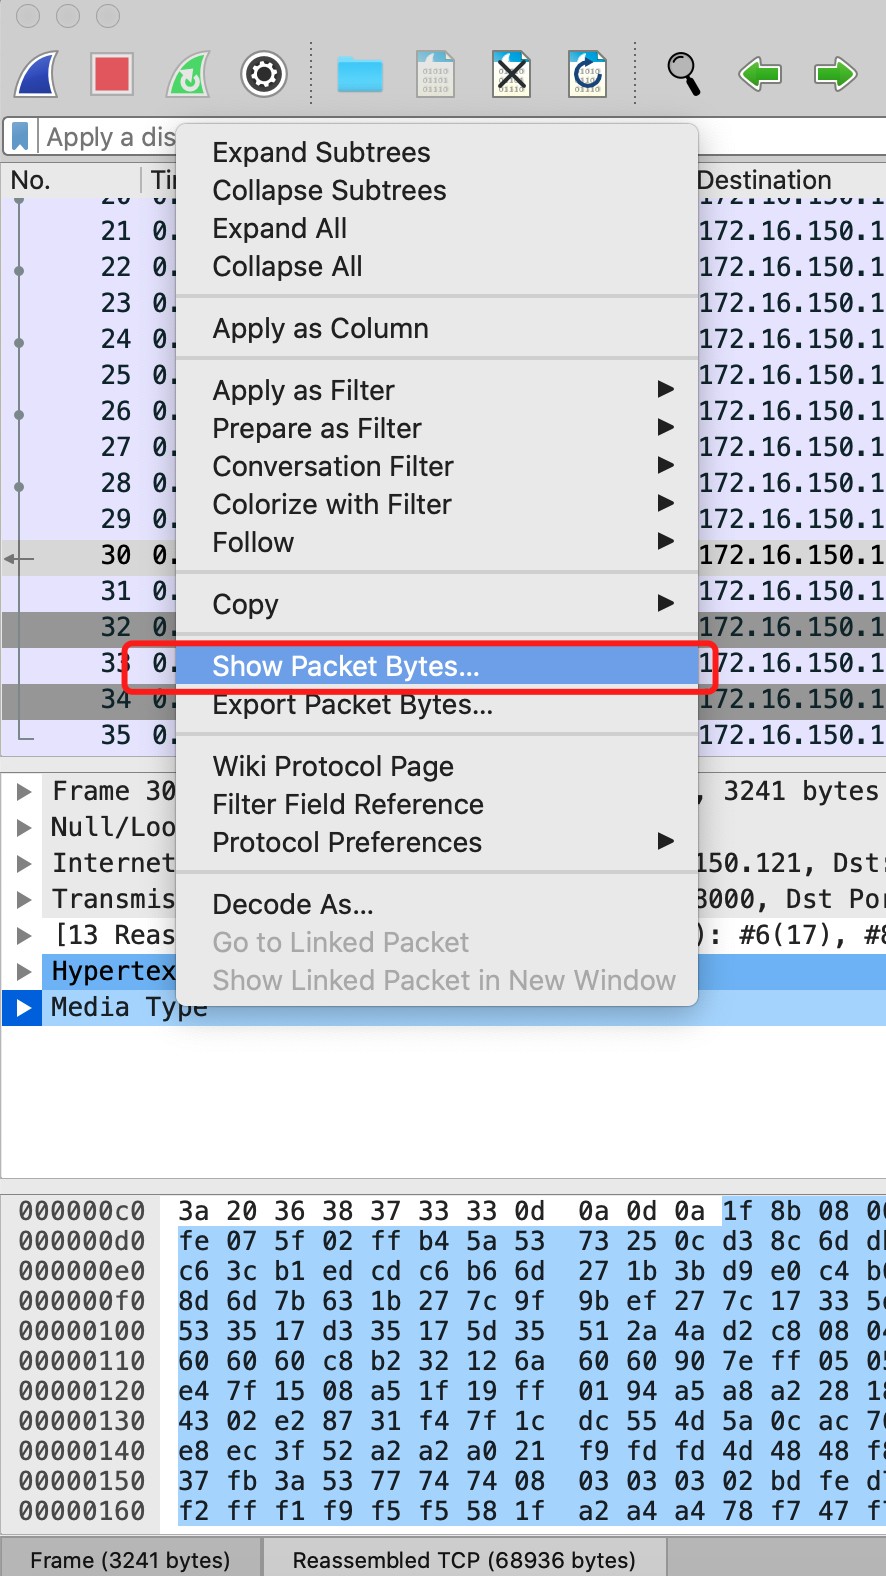Go forward using the green right arrow
The image size is (886, 1576).
835,75
